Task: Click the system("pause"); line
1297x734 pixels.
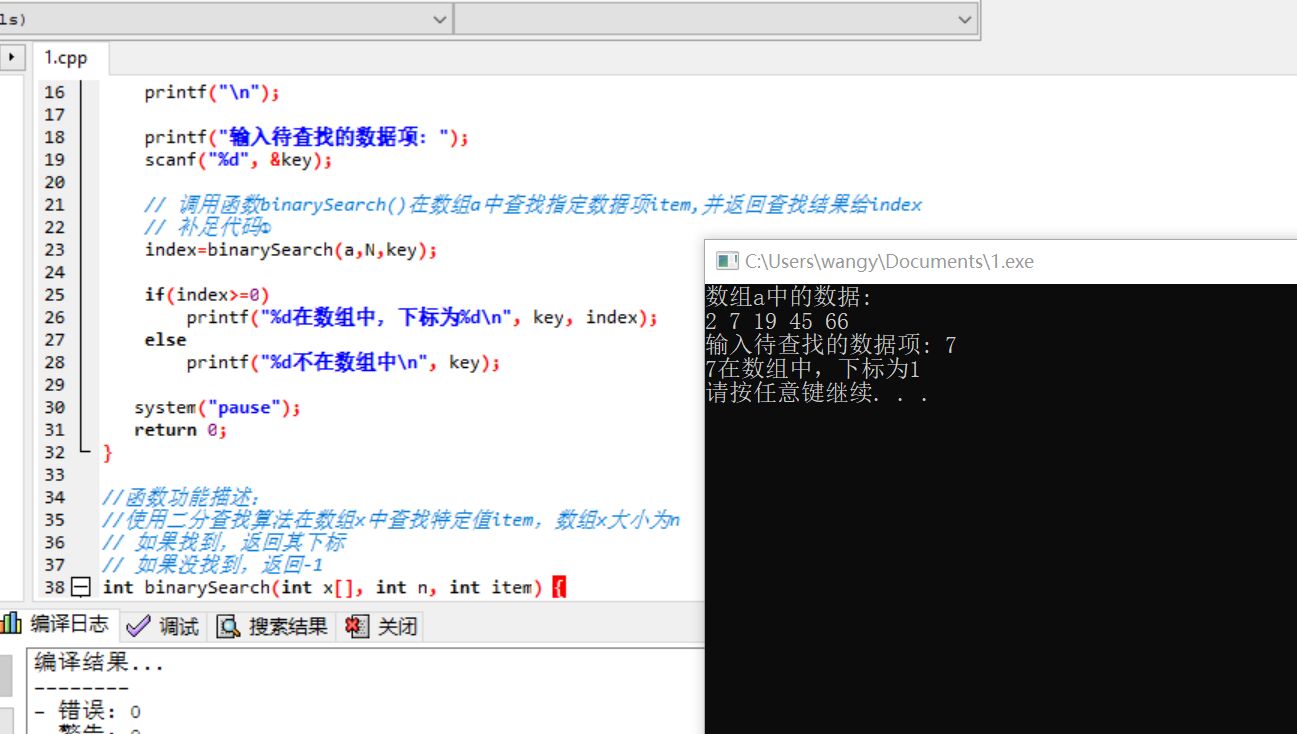Action: pos(217,408)
